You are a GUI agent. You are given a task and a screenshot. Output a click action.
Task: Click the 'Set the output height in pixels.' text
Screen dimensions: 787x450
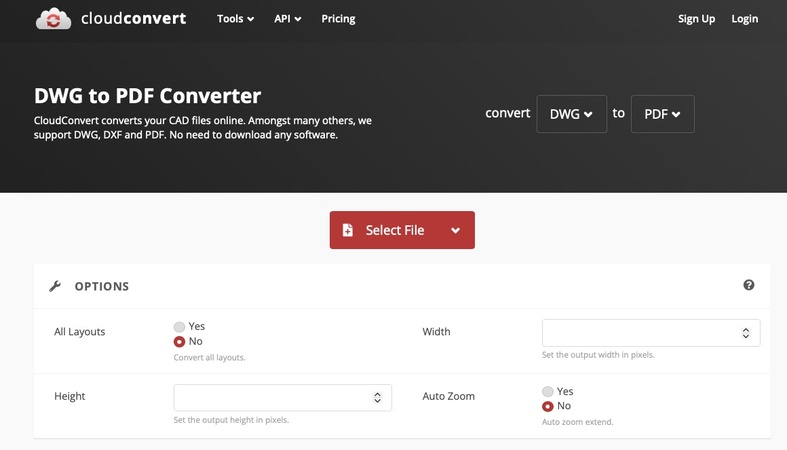[x=231, y=420]
